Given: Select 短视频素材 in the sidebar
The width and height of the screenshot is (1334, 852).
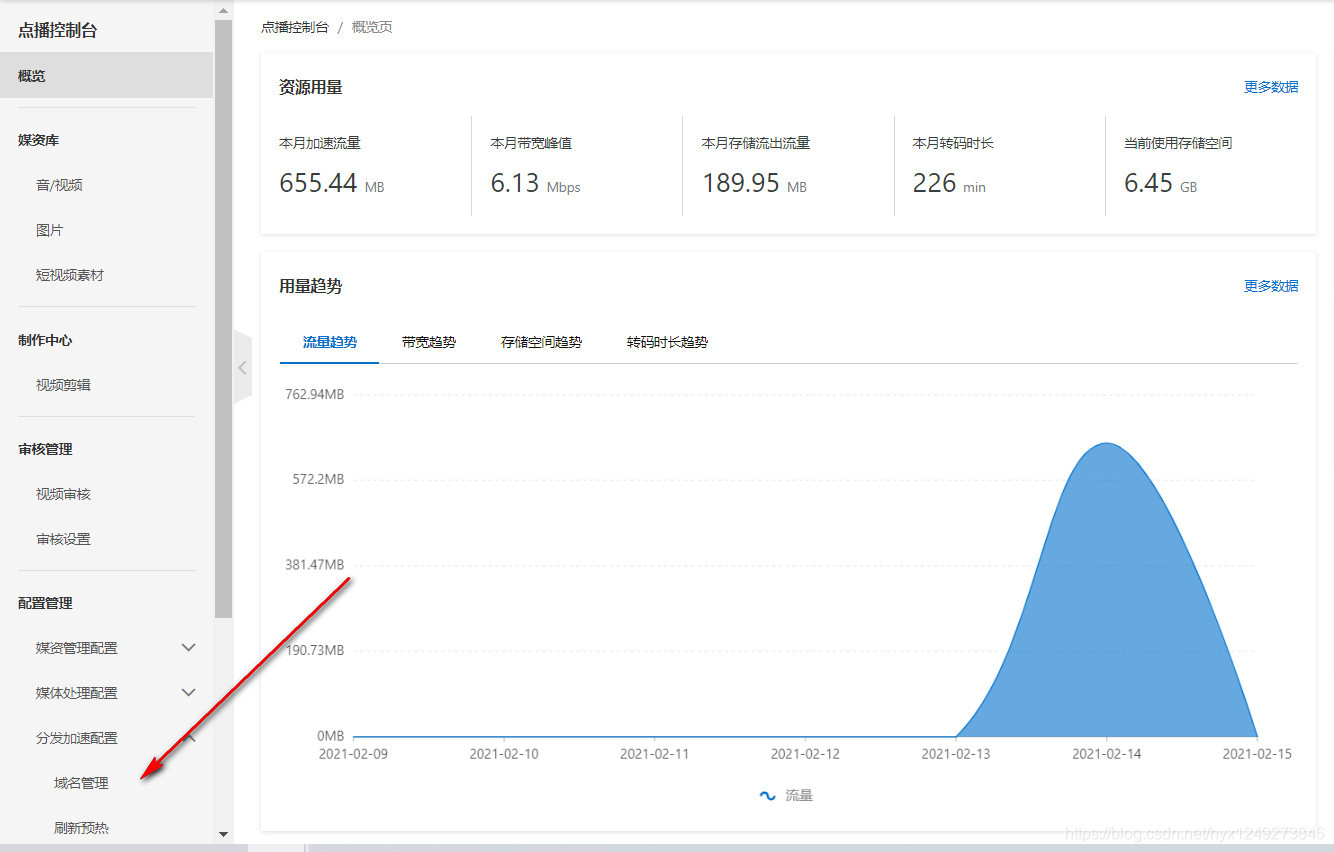Looking at the screenshot, I should (69, 275).
